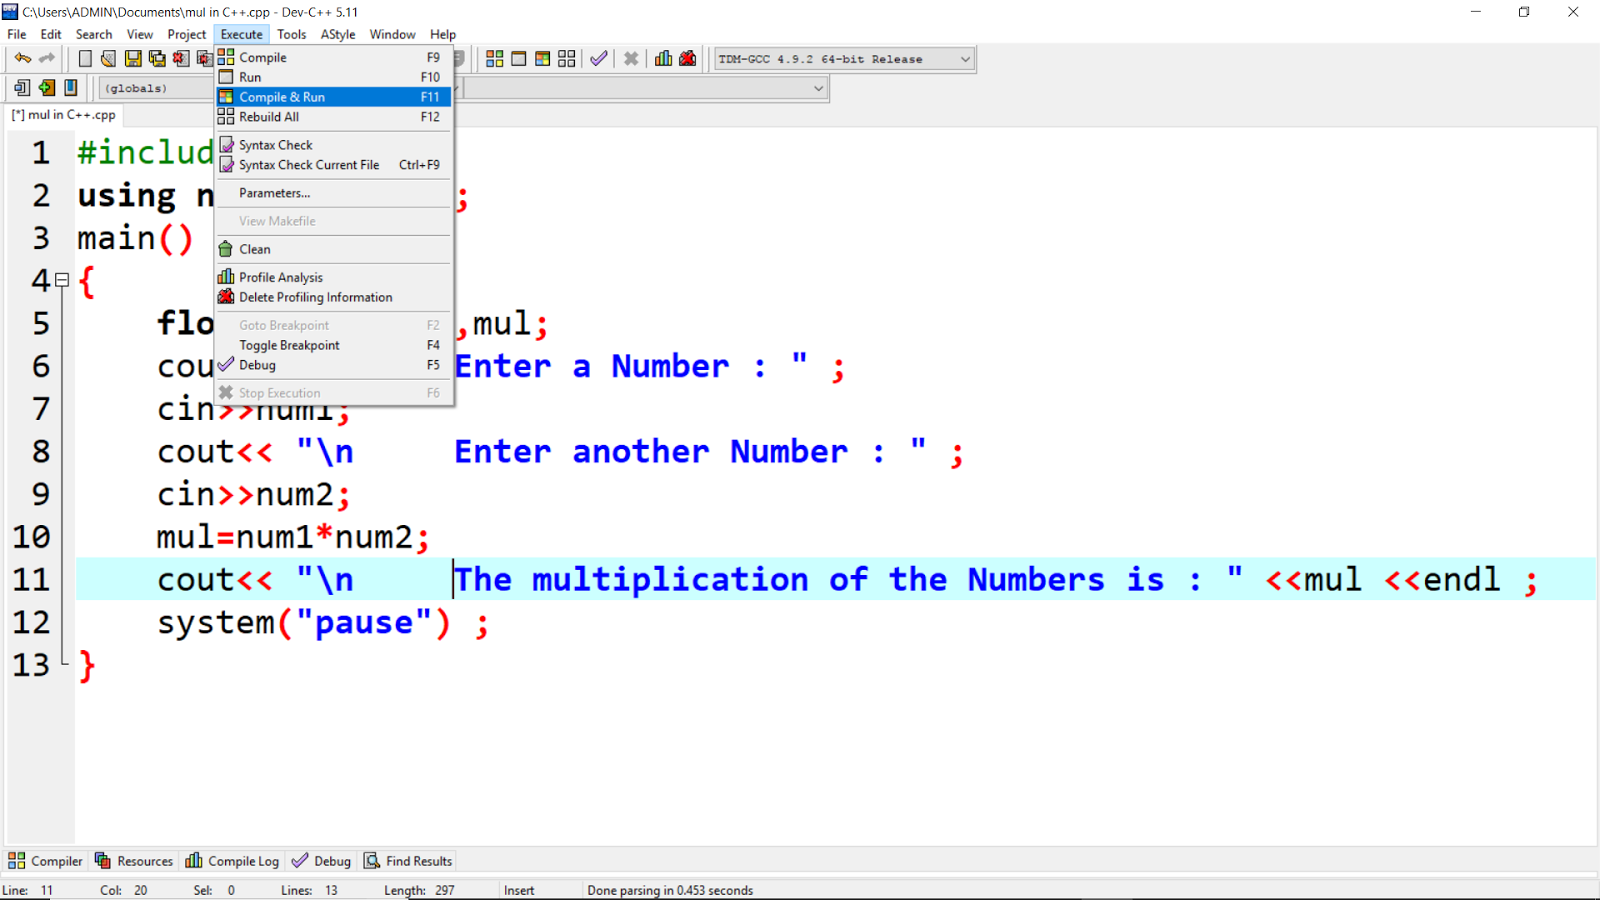This screenshot has width=1600, height=900.
Task: Click the Stop Execution gray X icon
Action: point(630,58)
